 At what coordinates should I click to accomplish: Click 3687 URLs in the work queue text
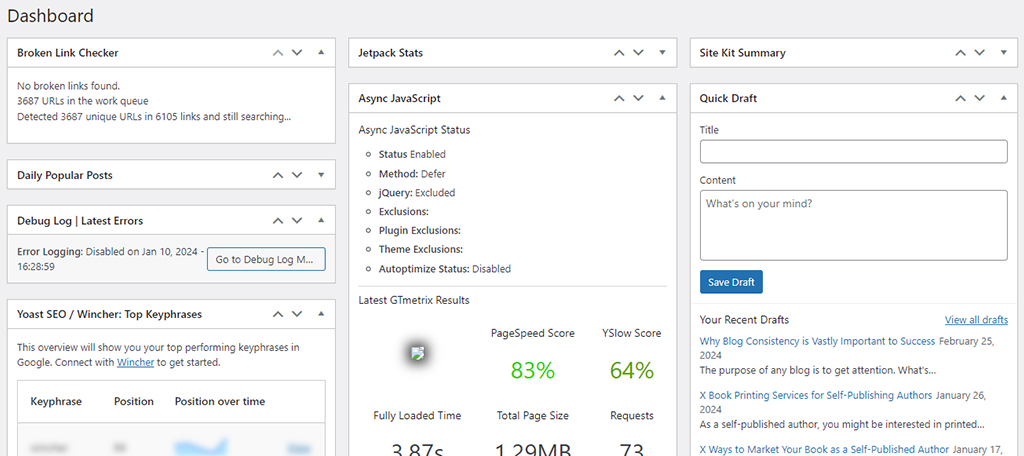coord(83,101)
